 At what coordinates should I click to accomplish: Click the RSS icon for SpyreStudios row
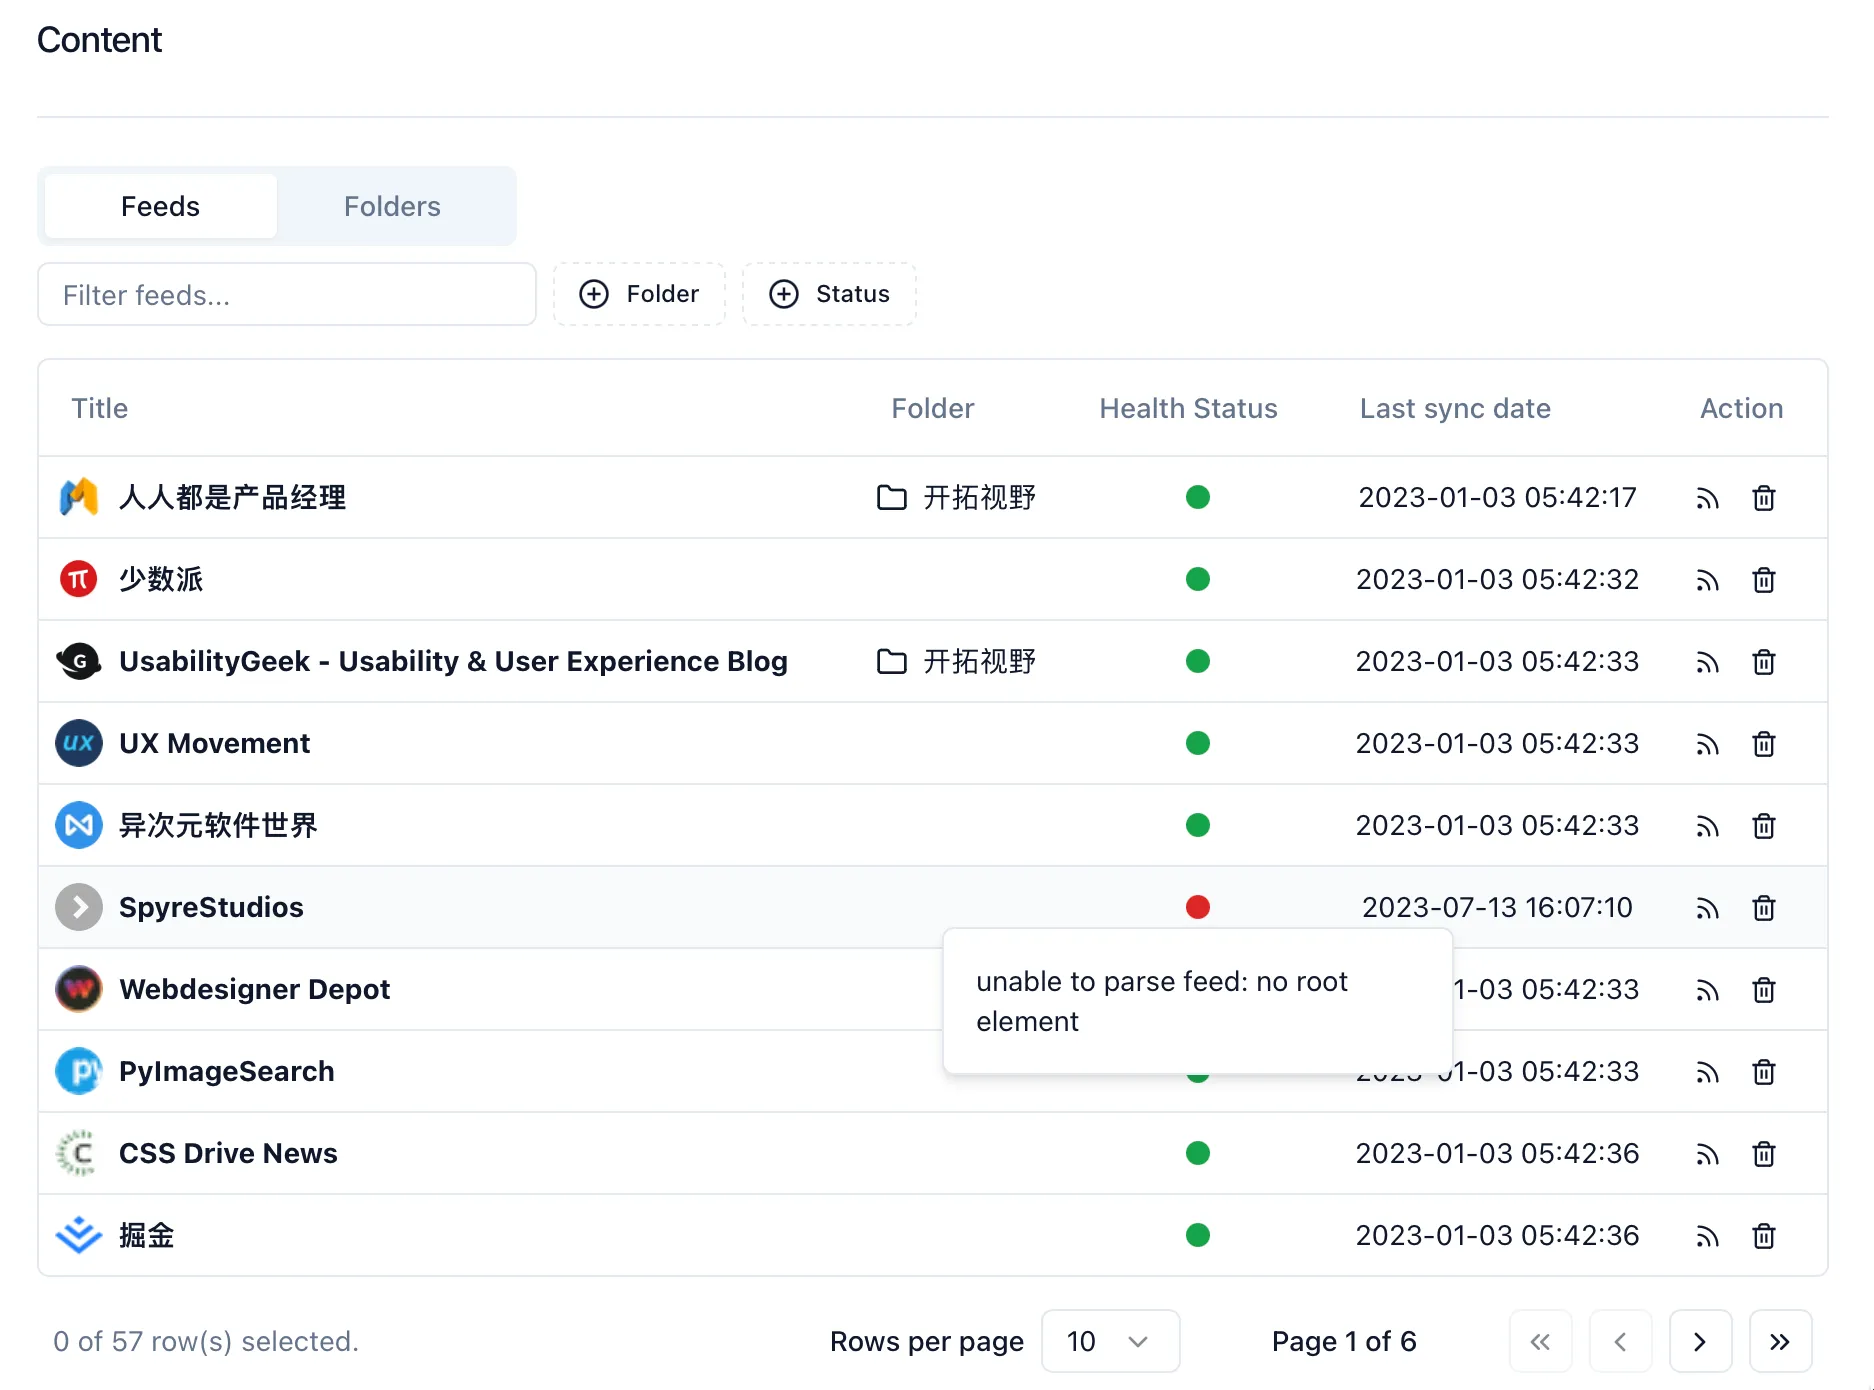[x=1707, y=908]
